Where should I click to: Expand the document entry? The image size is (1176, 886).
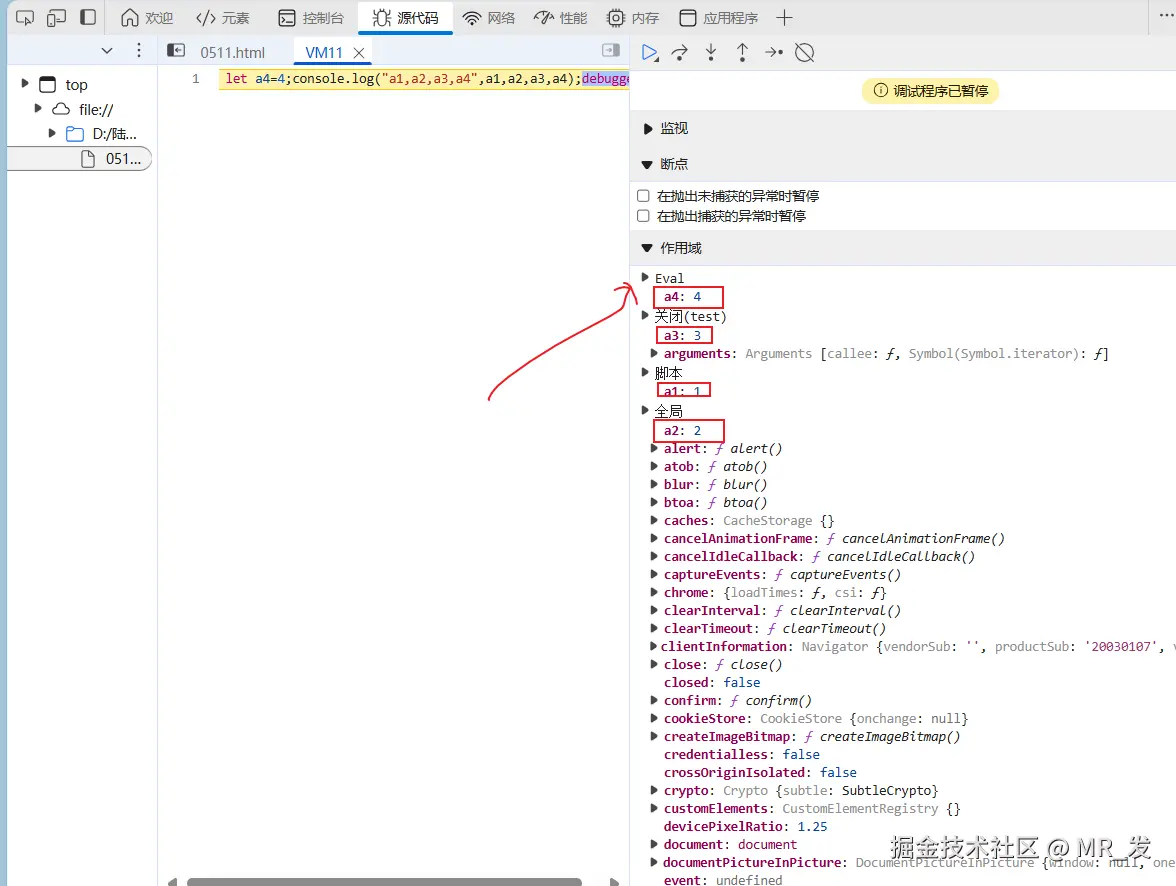tap(654, 845)
